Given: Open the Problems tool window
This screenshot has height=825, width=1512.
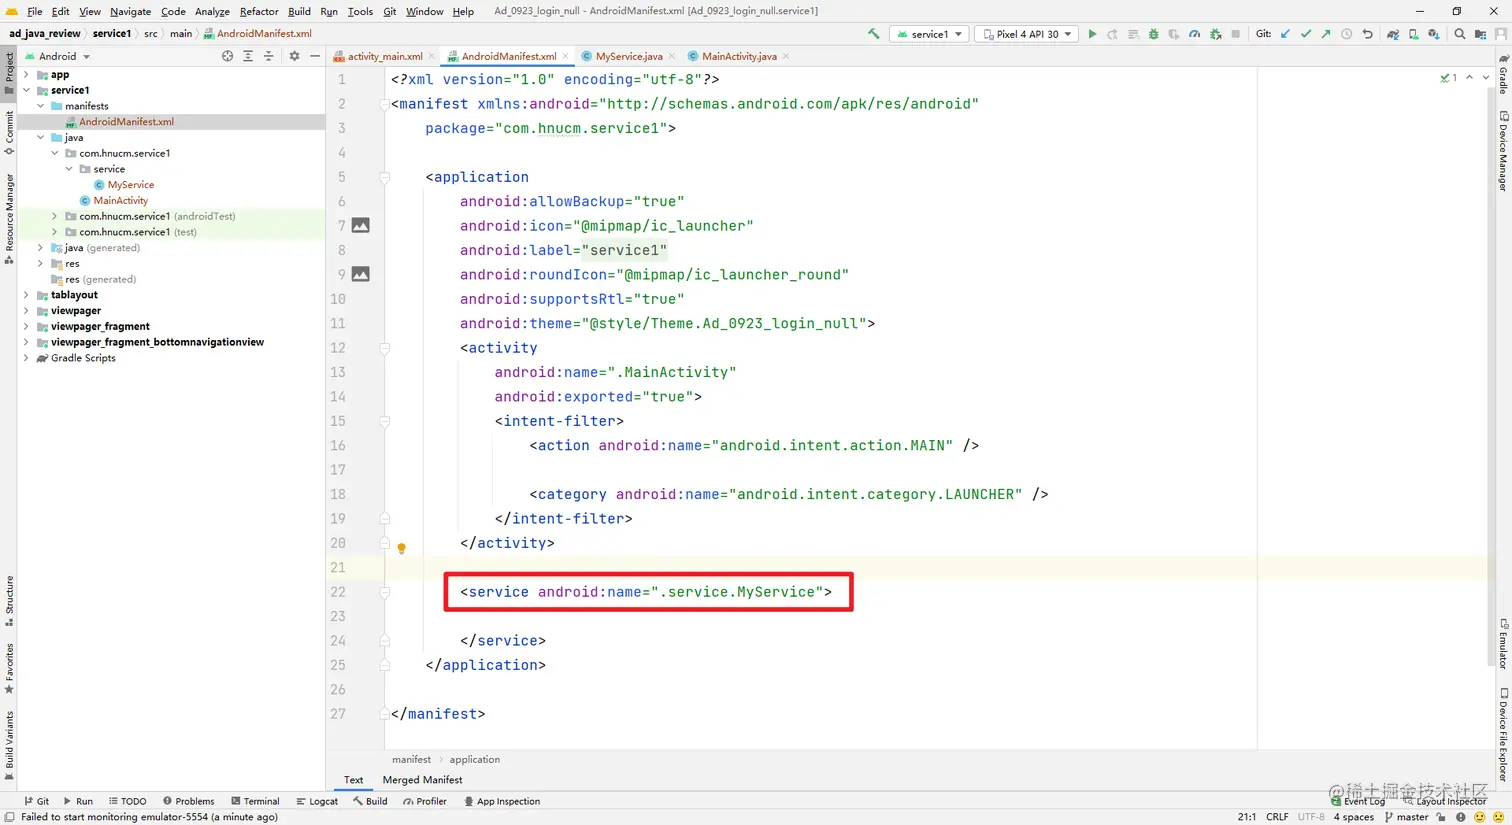Looking at the screenshot, I should tap(188, 801).
